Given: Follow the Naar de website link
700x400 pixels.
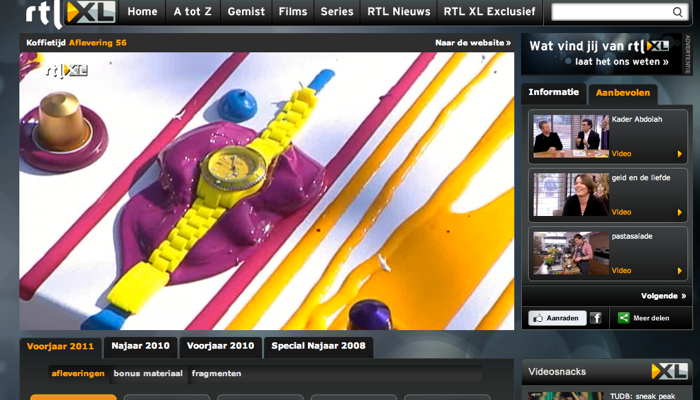Looking at the screenshot, I should [x=473, y=43].
